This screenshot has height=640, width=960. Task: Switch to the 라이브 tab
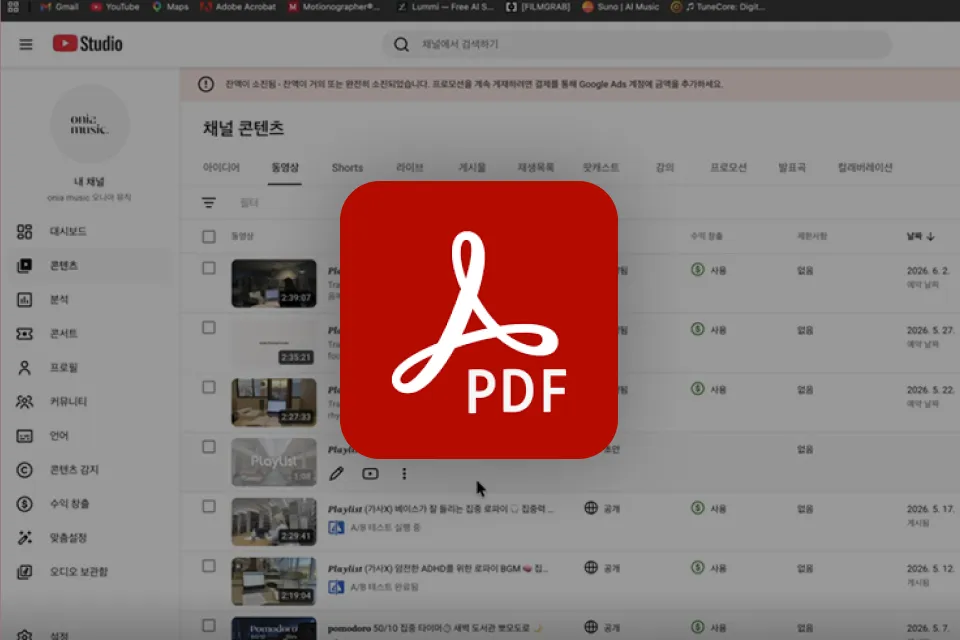pos(410,167)
